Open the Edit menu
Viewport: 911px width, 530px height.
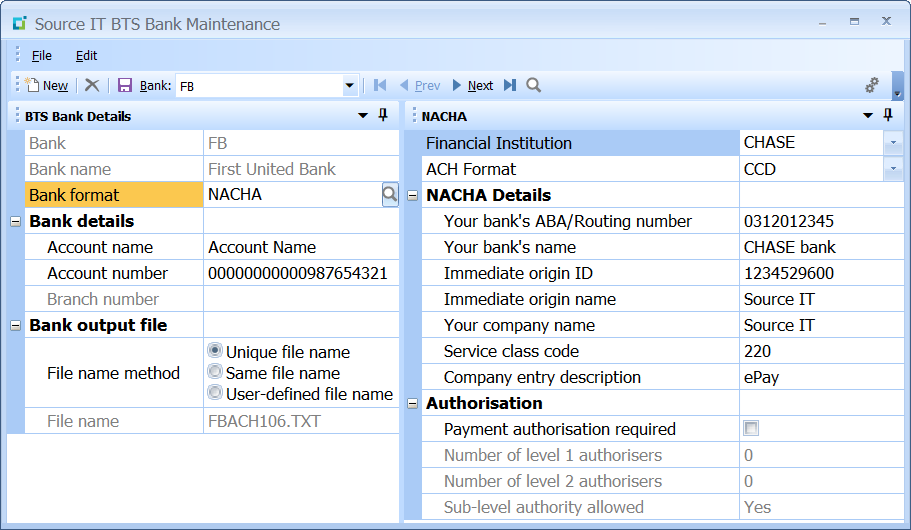point(87,56)
